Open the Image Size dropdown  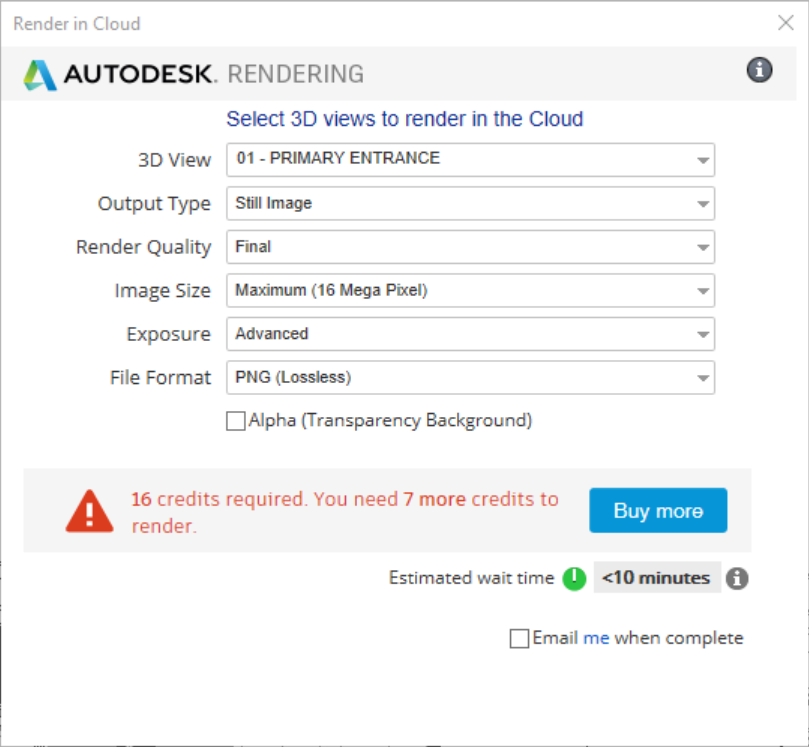tap(700, 290)
